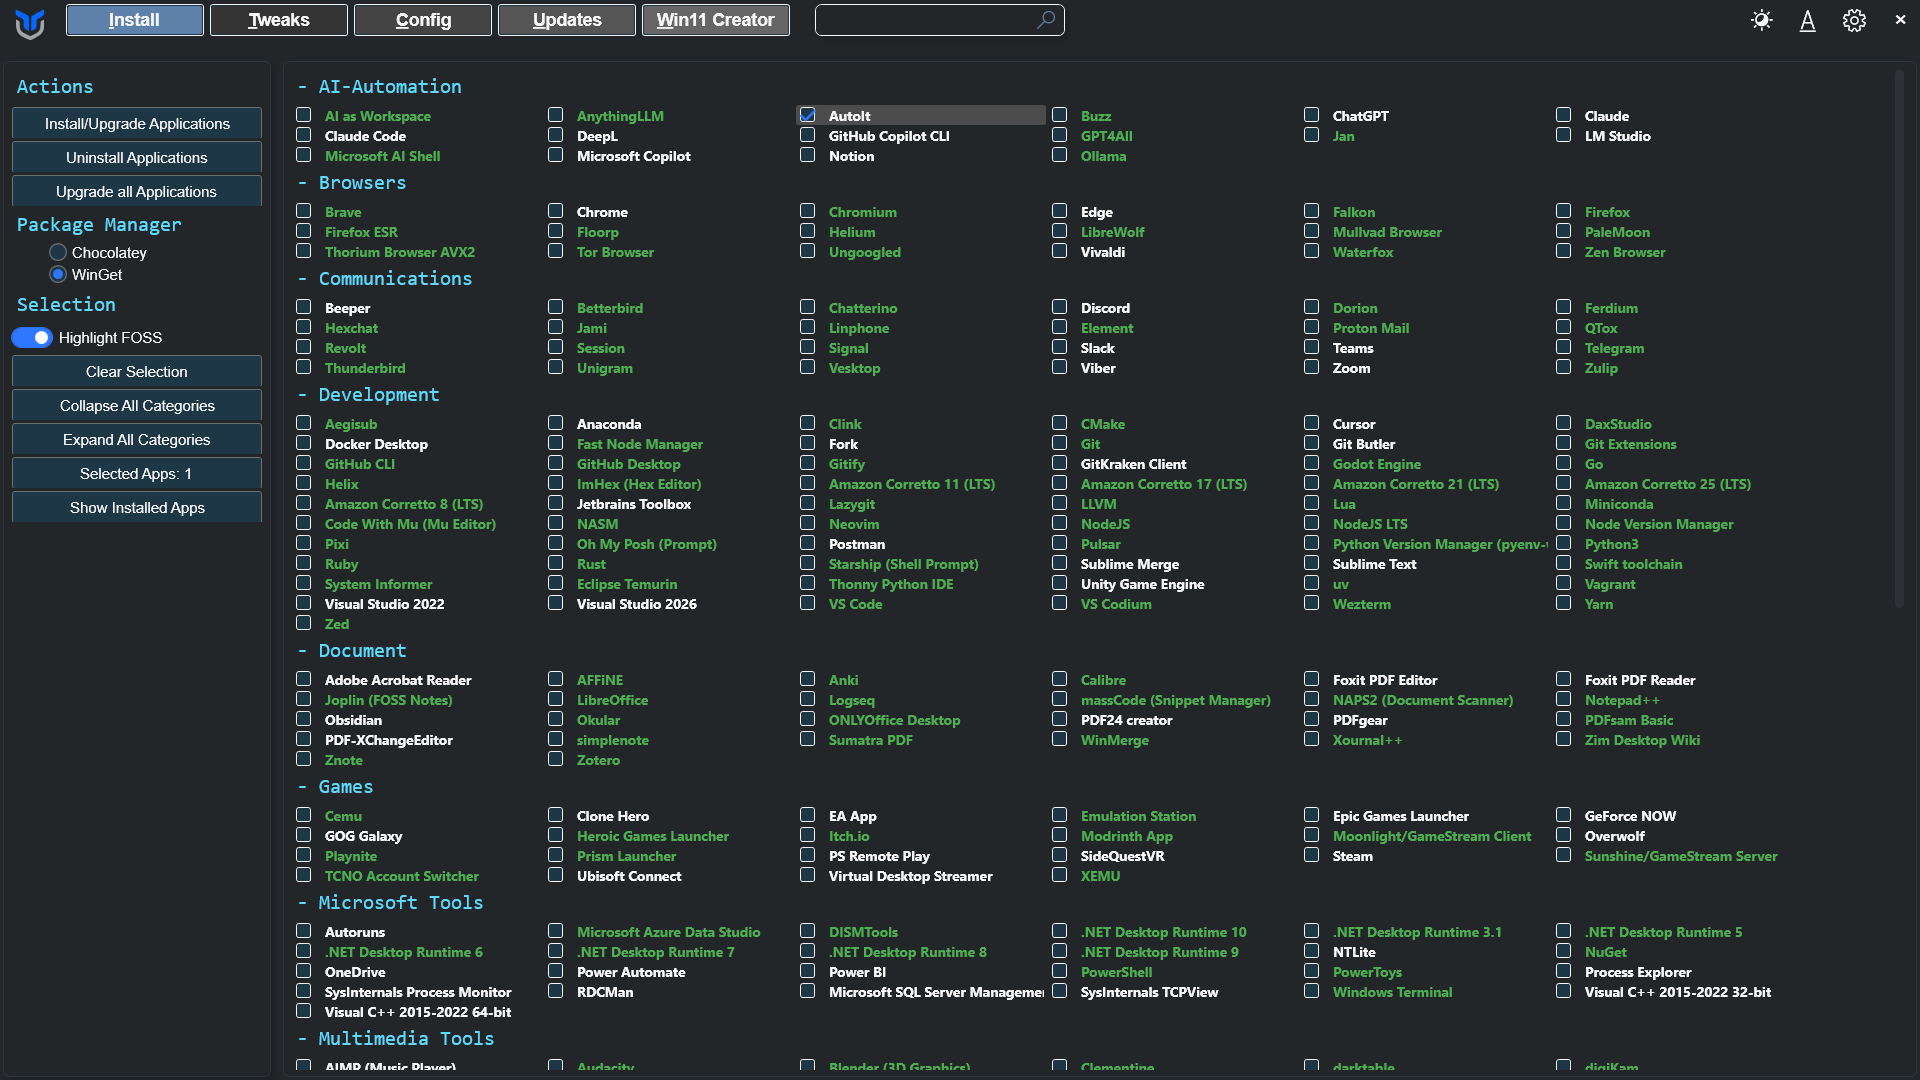Screen dimensions: 1920x1080
Task: Click the 'Signal' app name
Action: [848, 348]
